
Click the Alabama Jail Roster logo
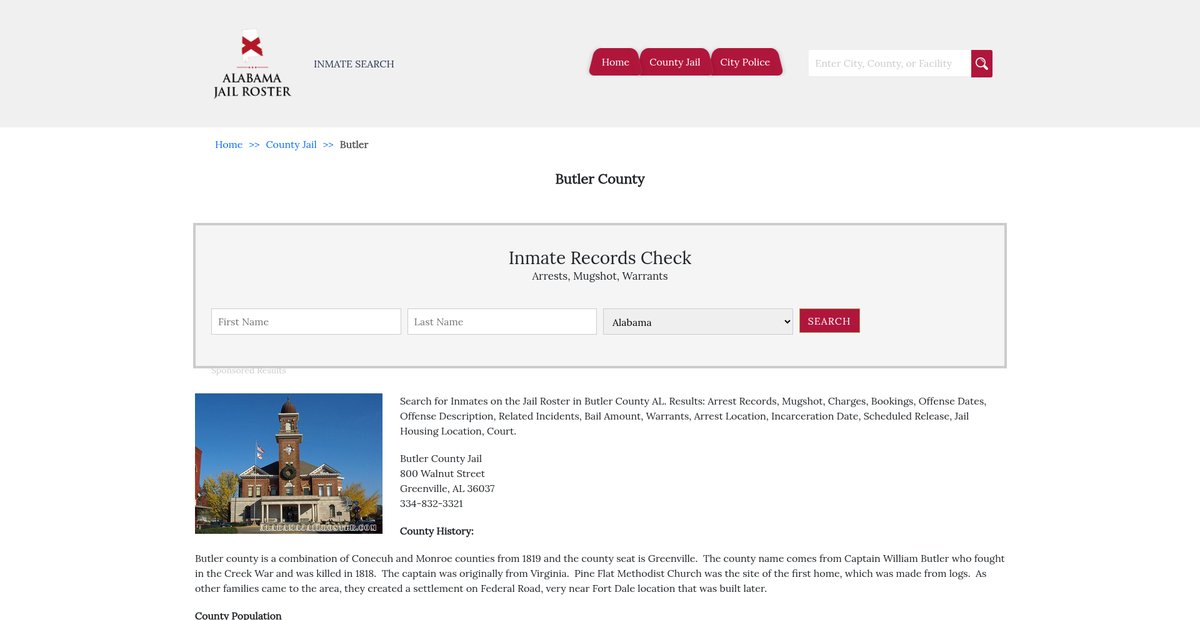click(252, 64)
